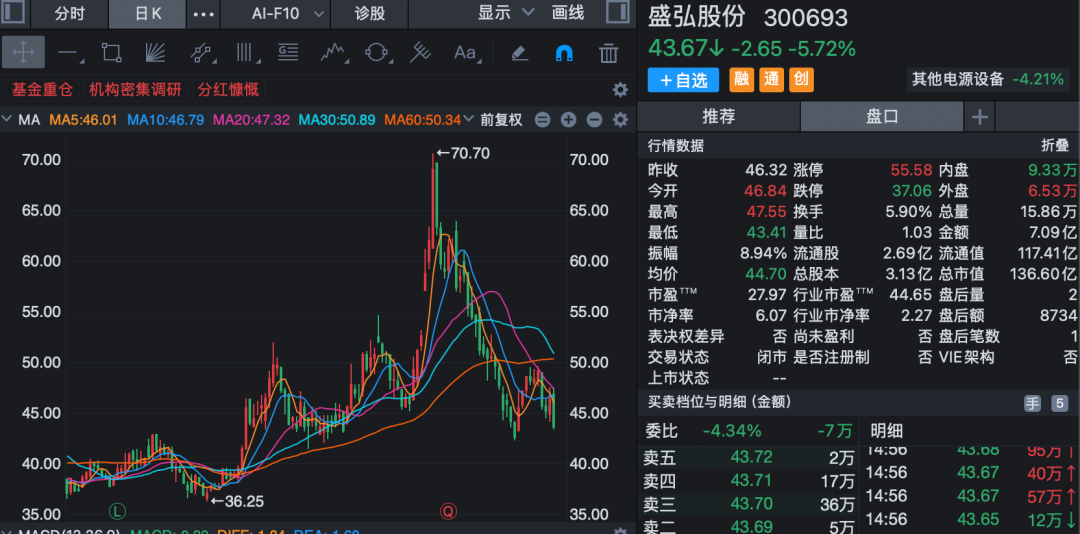This screenshot has height=534, width=1080.
Task: Click the 卖四 43.71 order row
Action: click(x=749, y=480)
